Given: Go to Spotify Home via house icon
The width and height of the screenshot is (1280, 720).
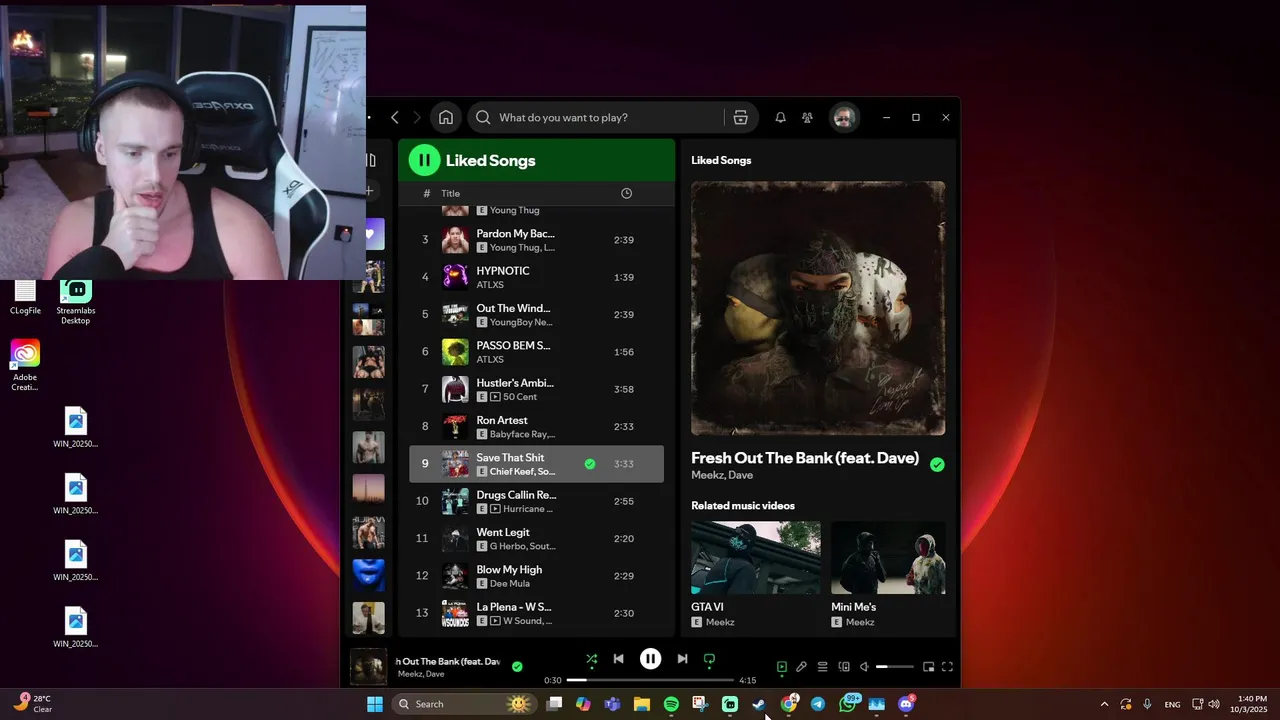Looking at the screenshot, I should click(446, 117).
